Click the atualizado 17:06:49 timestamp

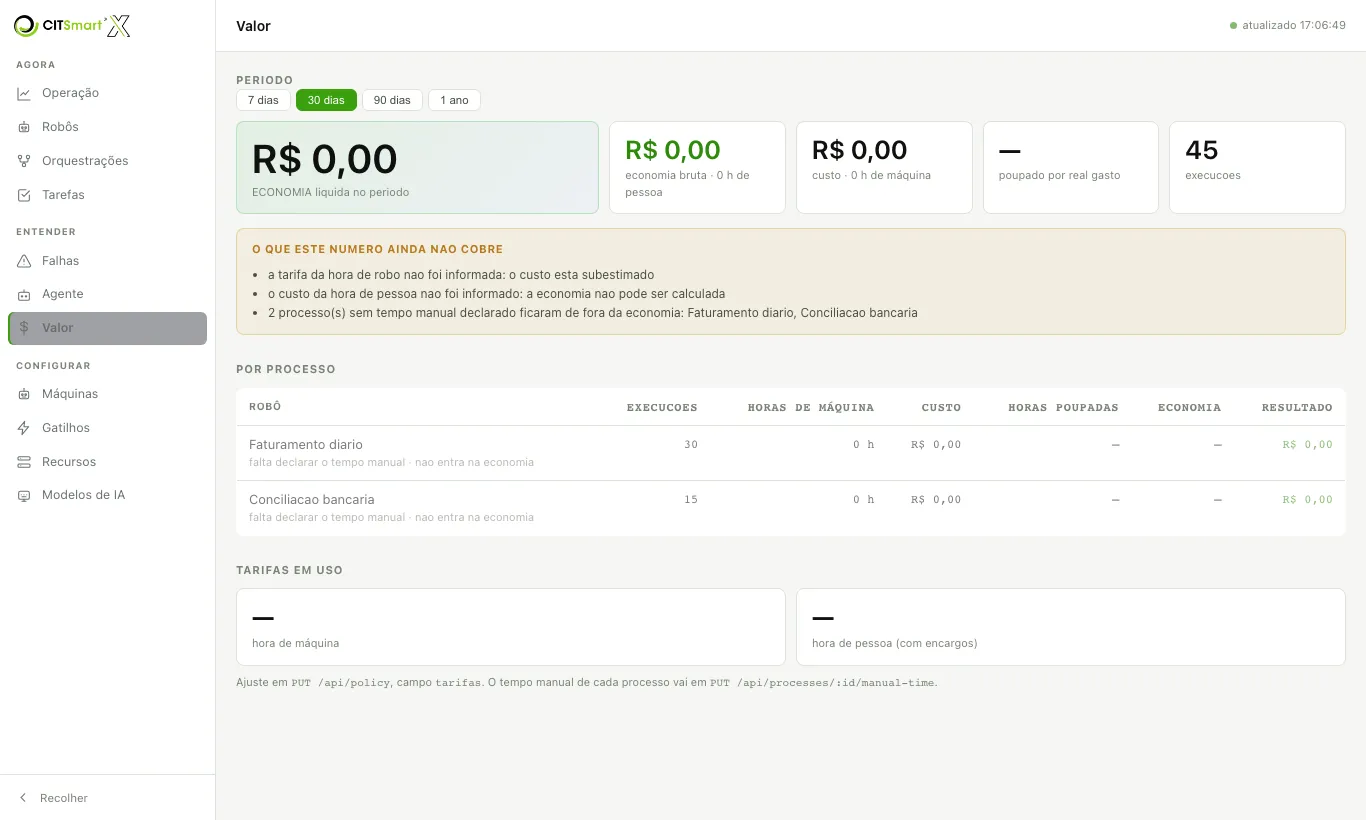(1294, 26)
